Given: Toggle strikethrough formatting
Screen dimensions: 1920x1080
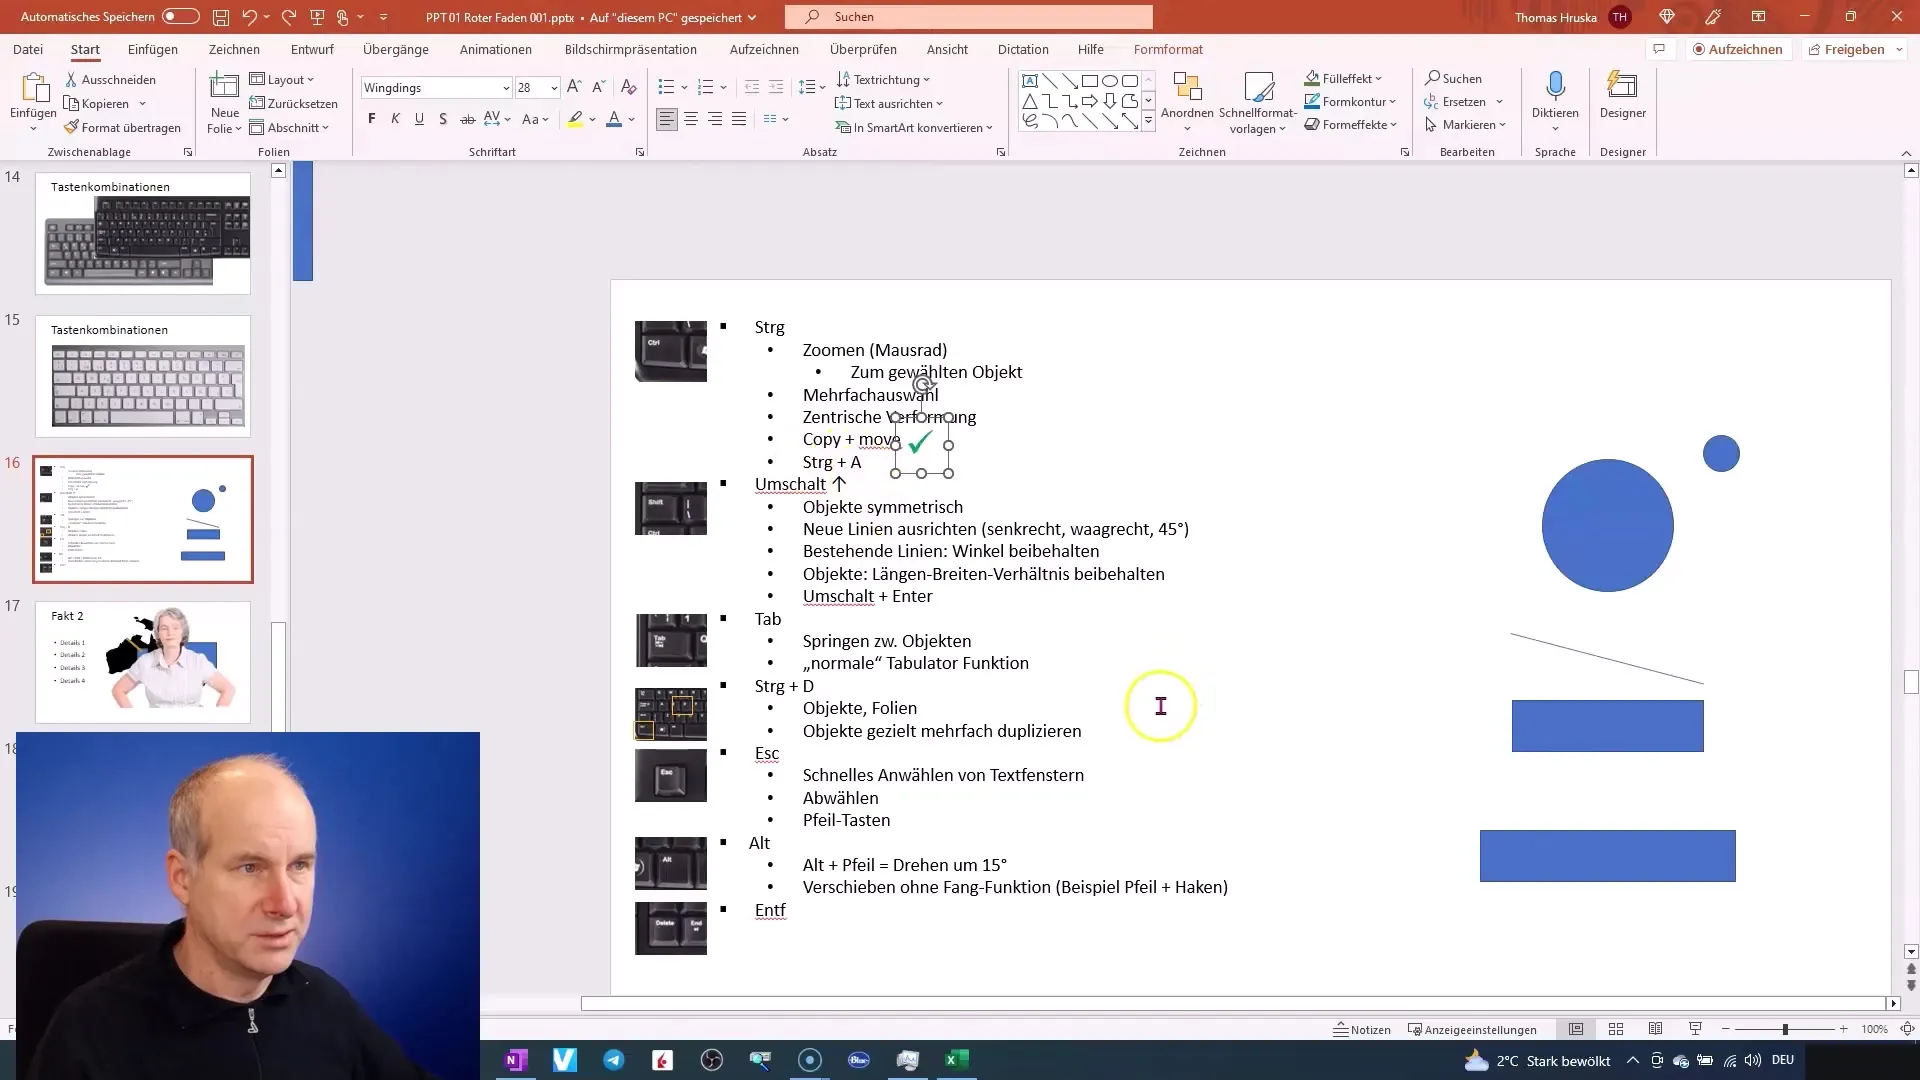Looking at the screenshot, I should 467,119.
